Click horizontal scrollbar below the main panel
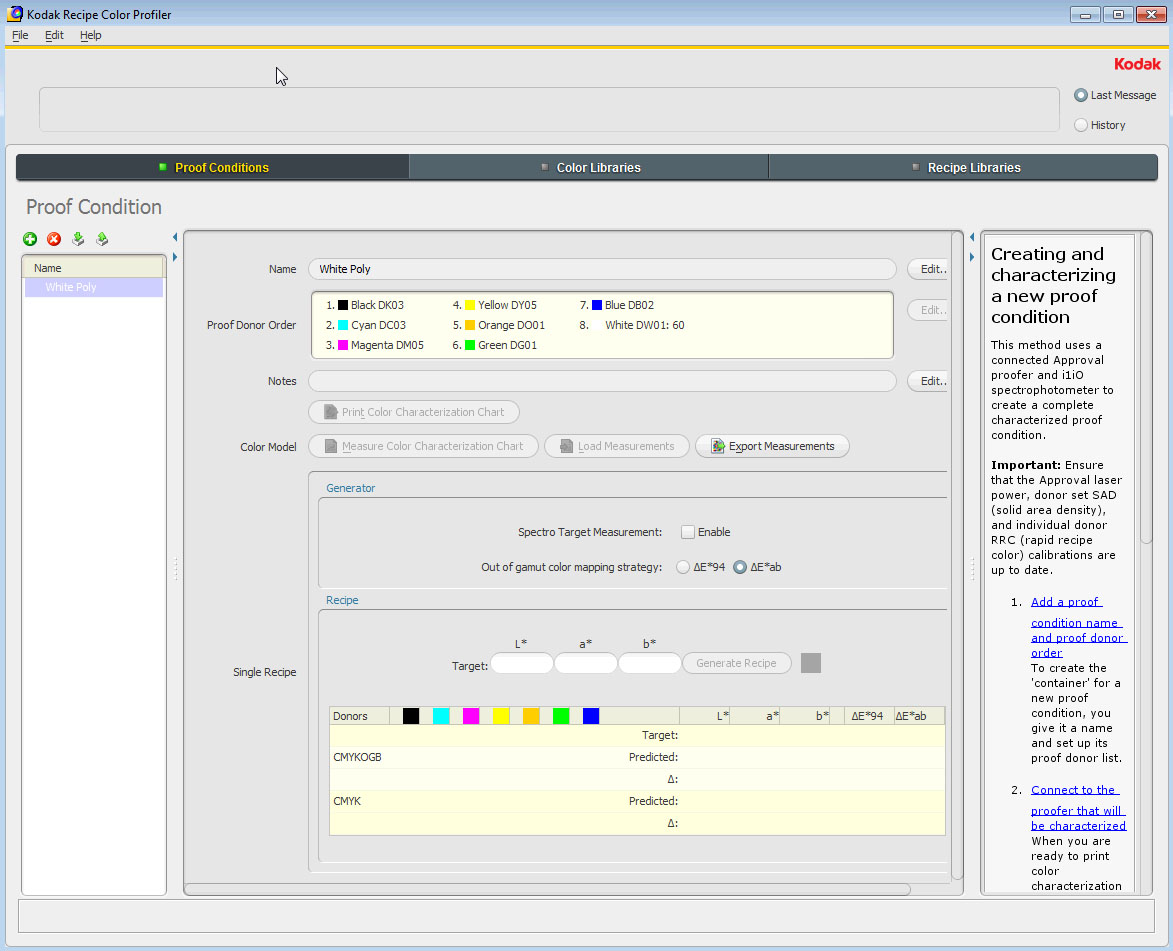Viewport: 1173px width, 951px height. coord(548,890)
